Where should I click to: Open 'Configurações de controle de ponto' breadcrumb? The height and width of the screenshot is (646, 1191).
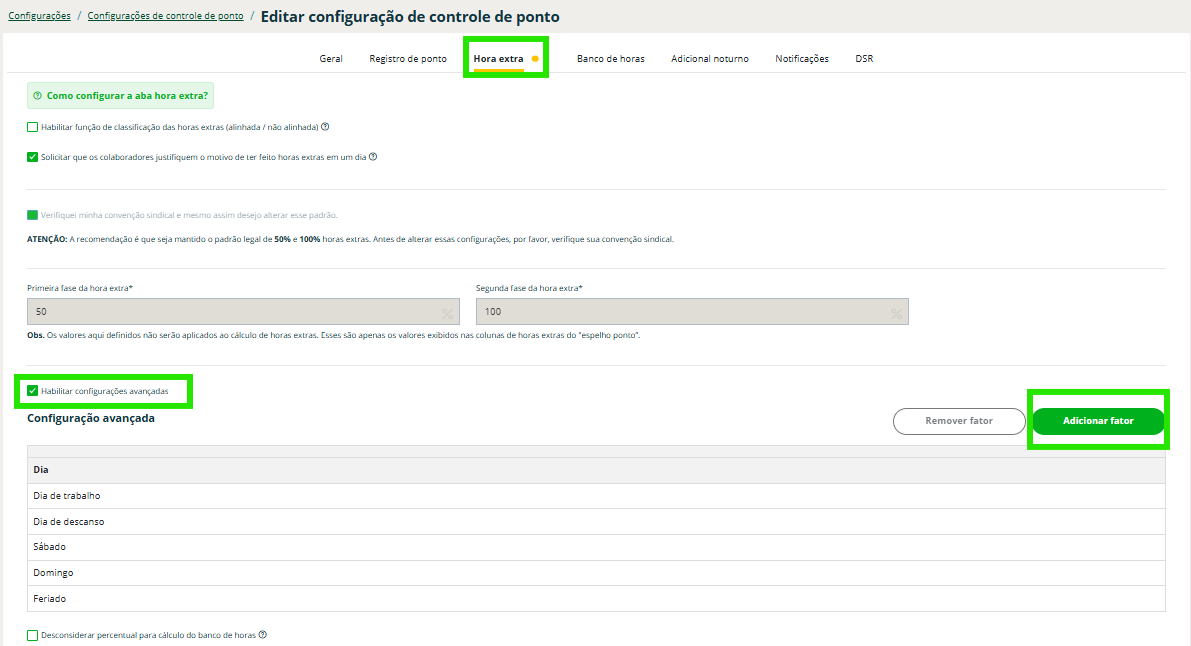coord(165,16)
